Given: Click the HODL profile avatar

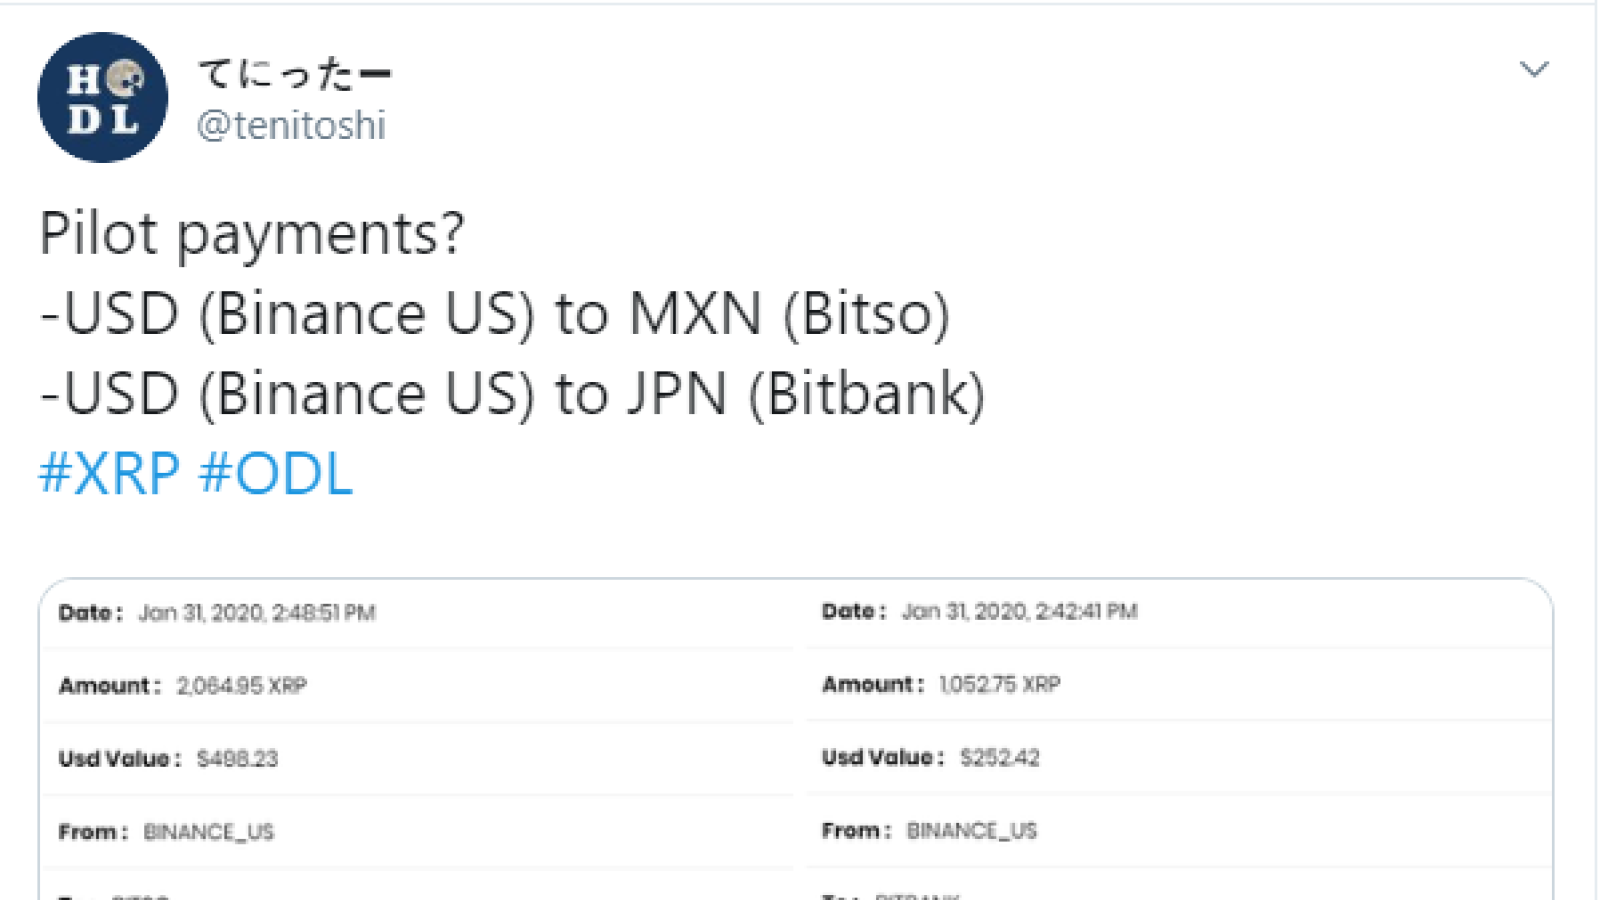Looking at the screenshot, I should (102, 98).
